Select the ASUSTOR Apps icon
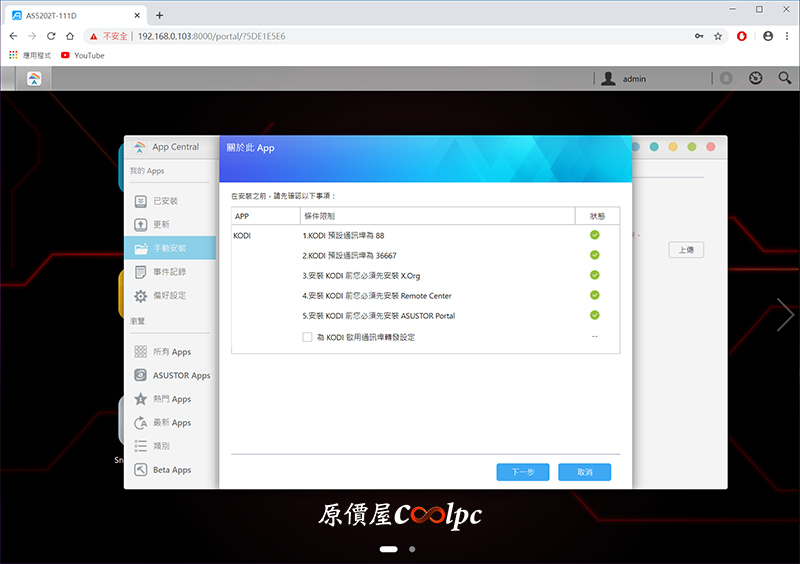The width and height of the screenshot is (800, 564). [140, 375]
